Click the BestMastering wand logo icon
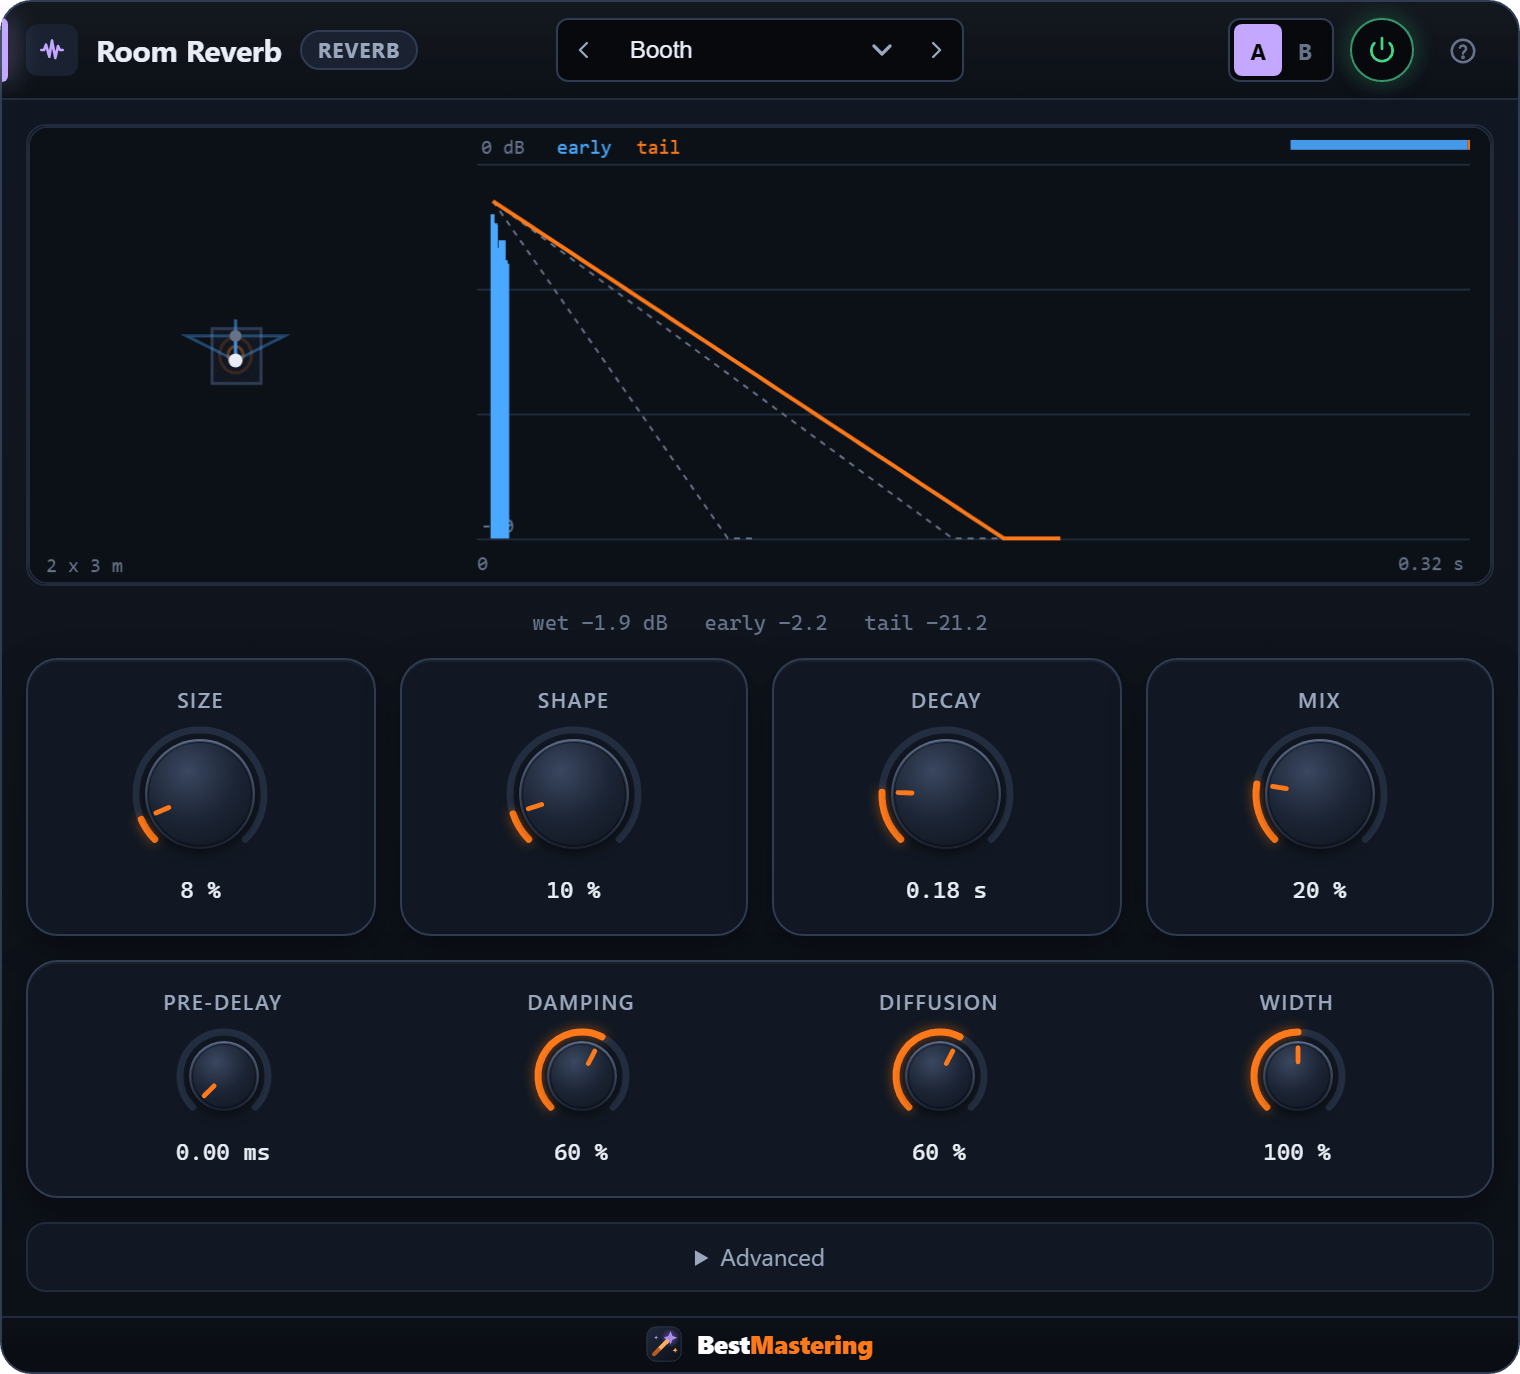 point(664,1344)
